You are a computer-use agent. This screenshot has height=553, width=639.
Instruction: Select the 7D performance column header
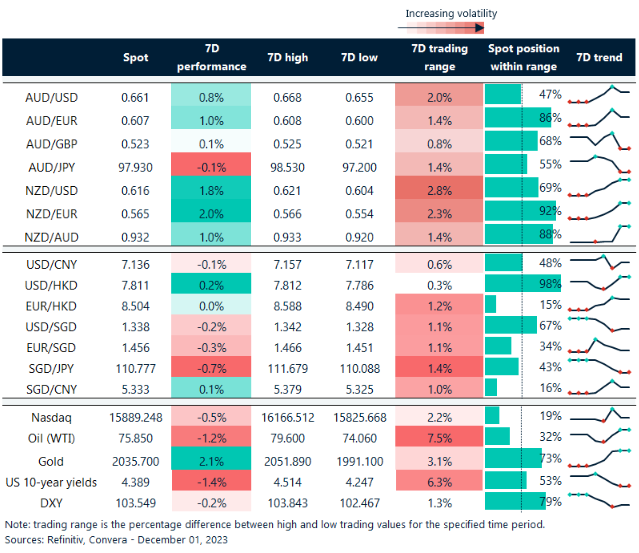click(211, 57)
